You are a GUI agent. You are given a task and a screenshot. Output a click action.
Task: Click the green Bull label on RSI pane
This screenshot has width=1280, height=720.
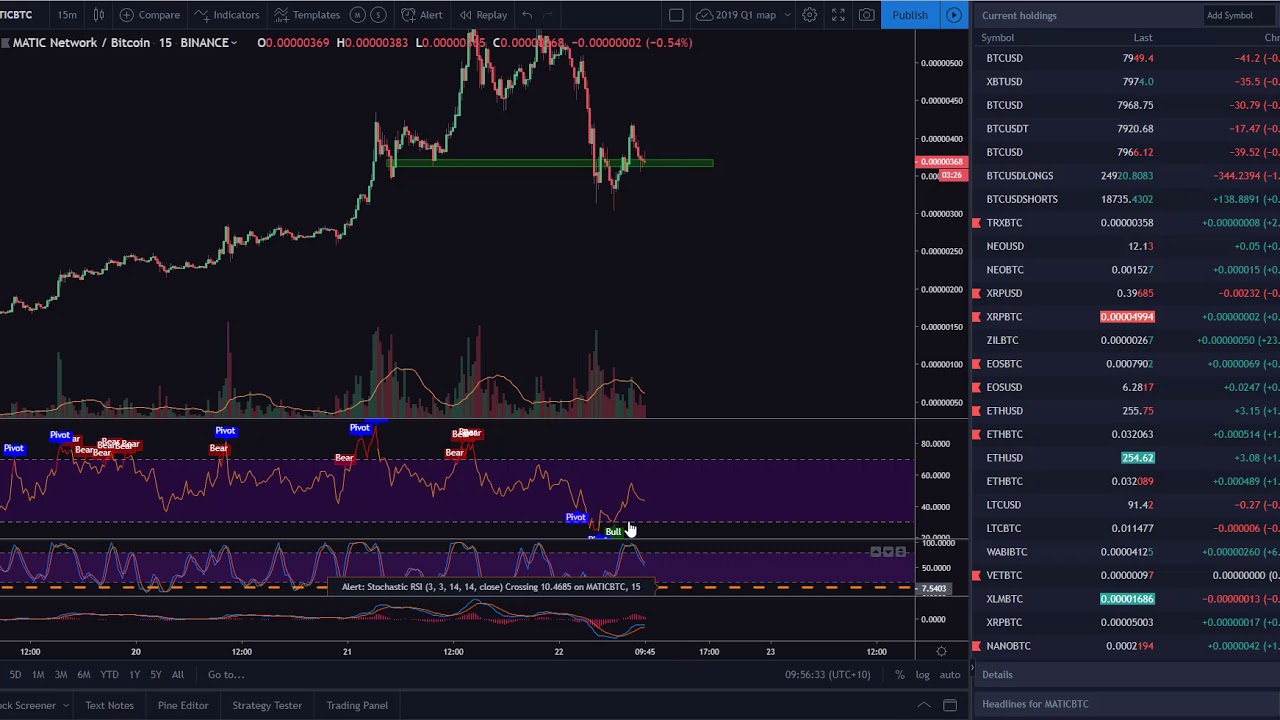point(612,532)
